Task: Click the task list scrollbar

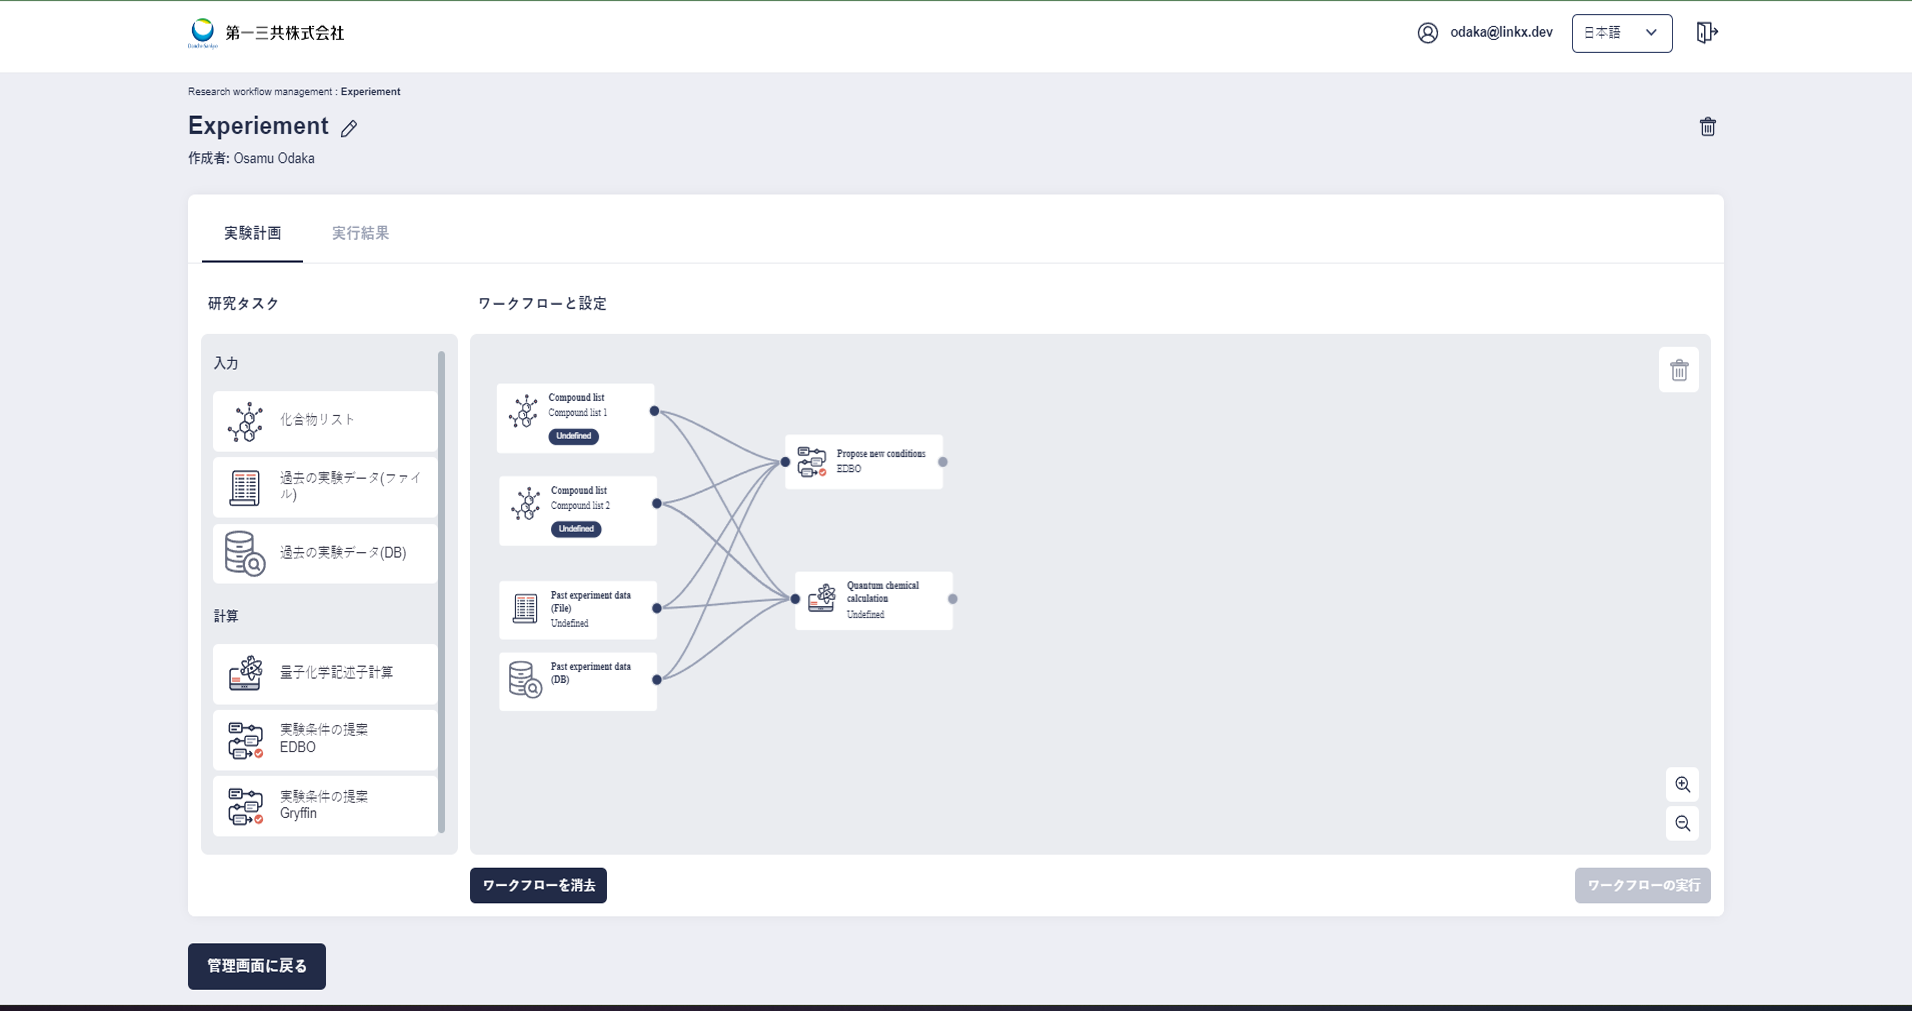Action: pos(441,592)
